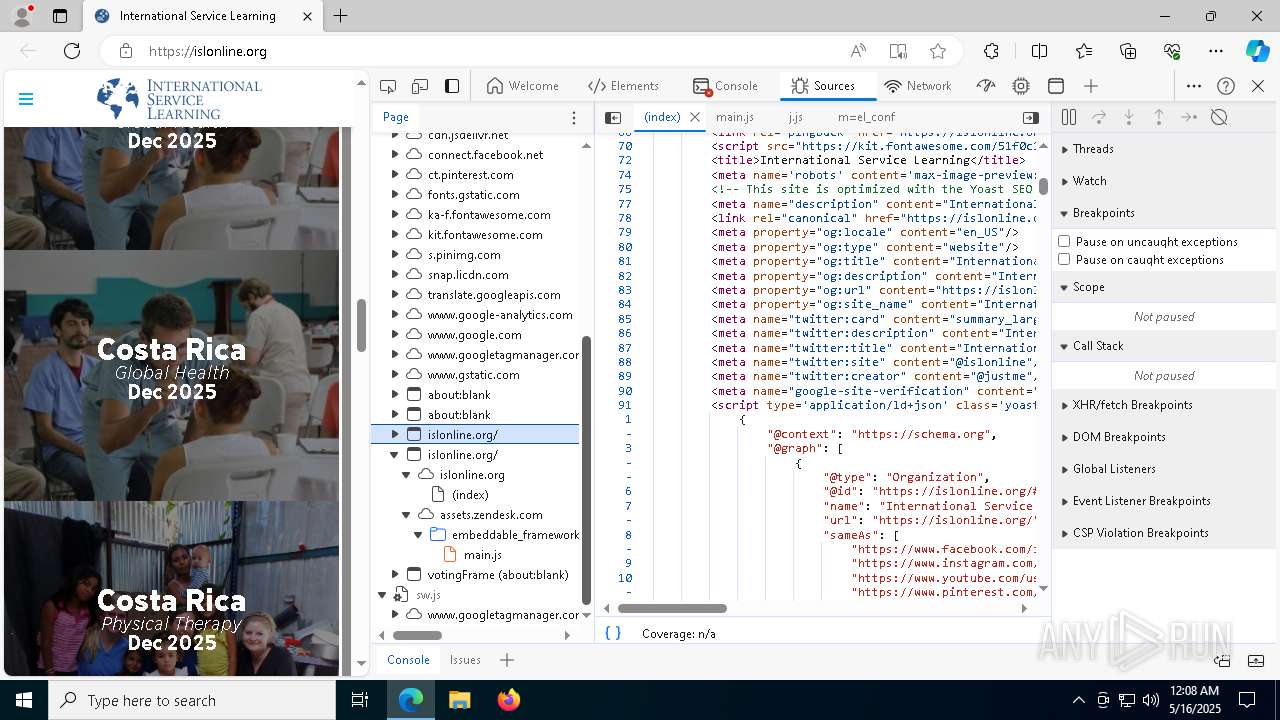Open the Application tool icon
1280x720 pixels.
[x=1056, y=86]
